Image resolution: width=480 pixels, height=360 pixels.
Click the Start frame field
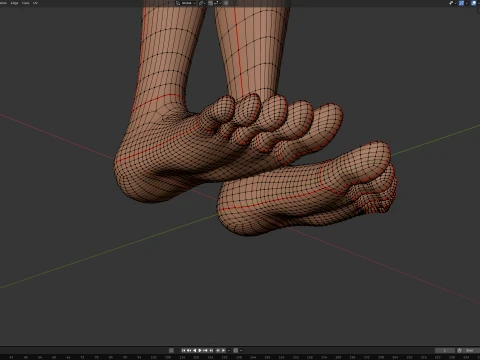point(470,350)
